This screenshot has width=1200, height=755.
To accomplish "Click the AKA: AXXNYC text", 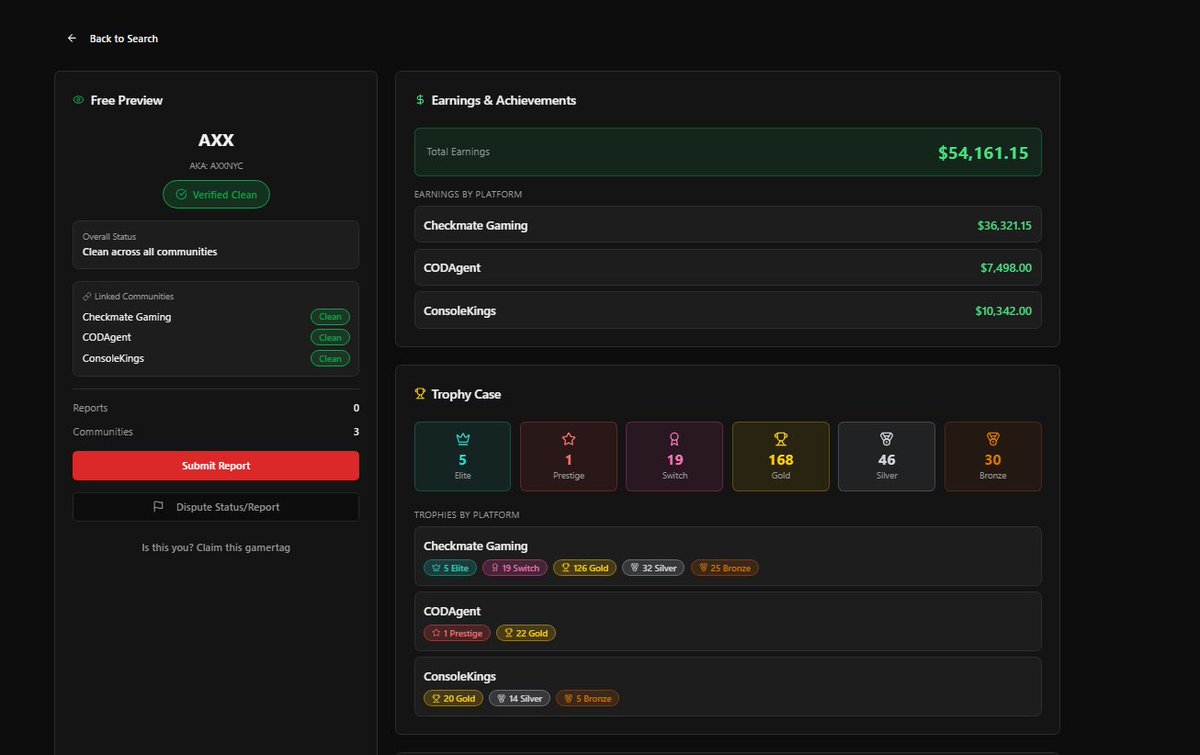I will pyautogui.click(x=216, y=166).
